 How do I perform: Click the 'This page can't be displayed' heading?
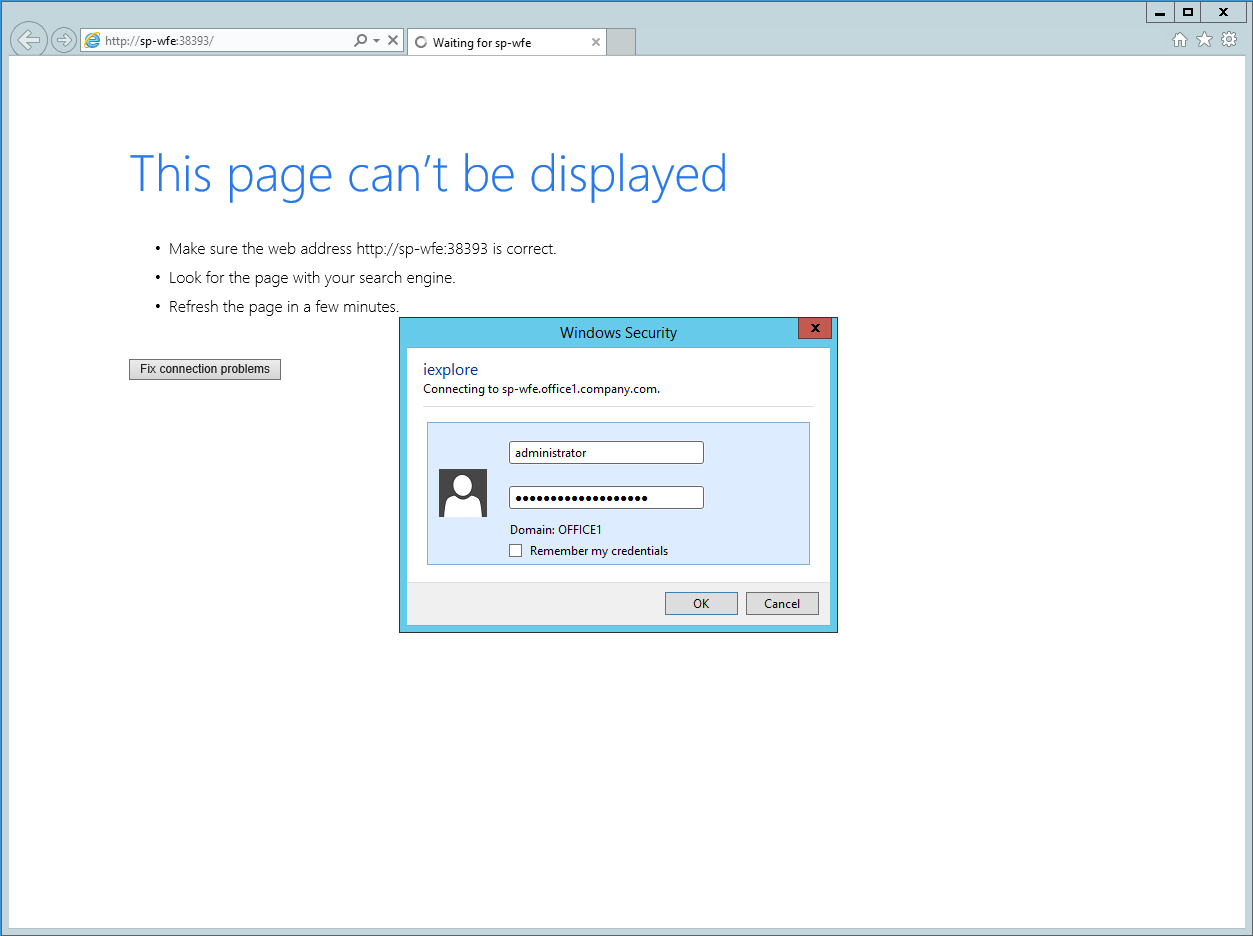[428, 174]
